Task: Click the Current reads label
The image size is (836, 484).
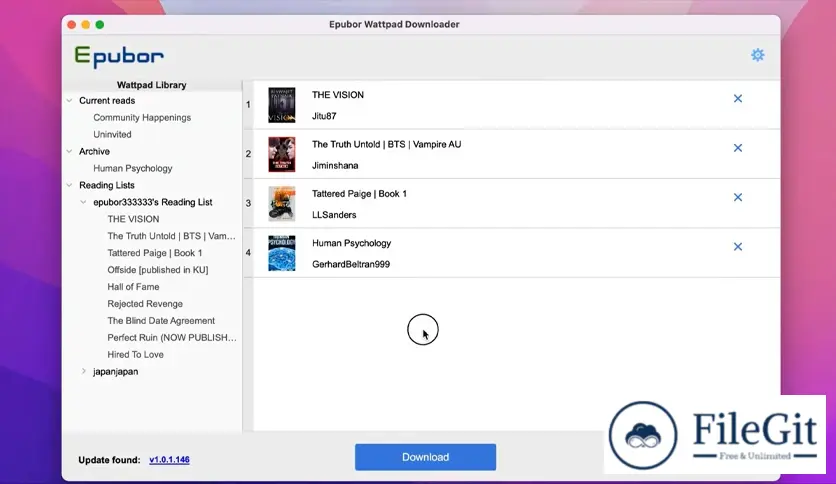Action: coord(107,100)
